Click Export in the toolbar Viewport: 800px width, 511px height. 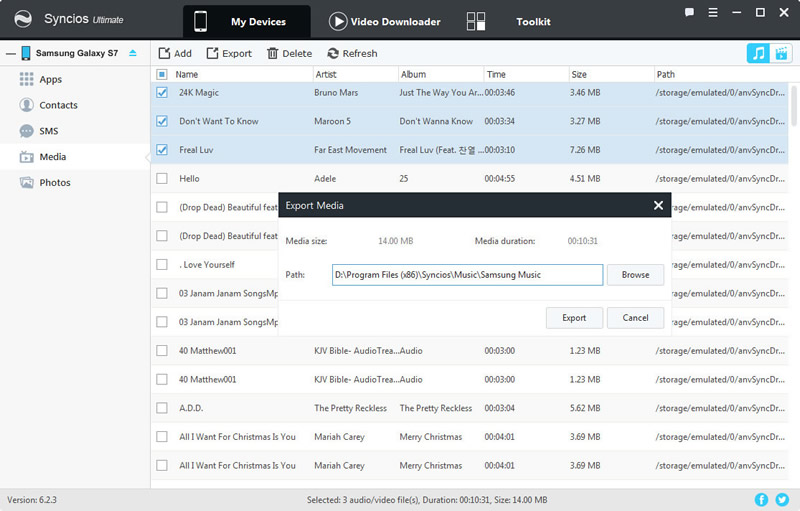[x=229, y=53]
